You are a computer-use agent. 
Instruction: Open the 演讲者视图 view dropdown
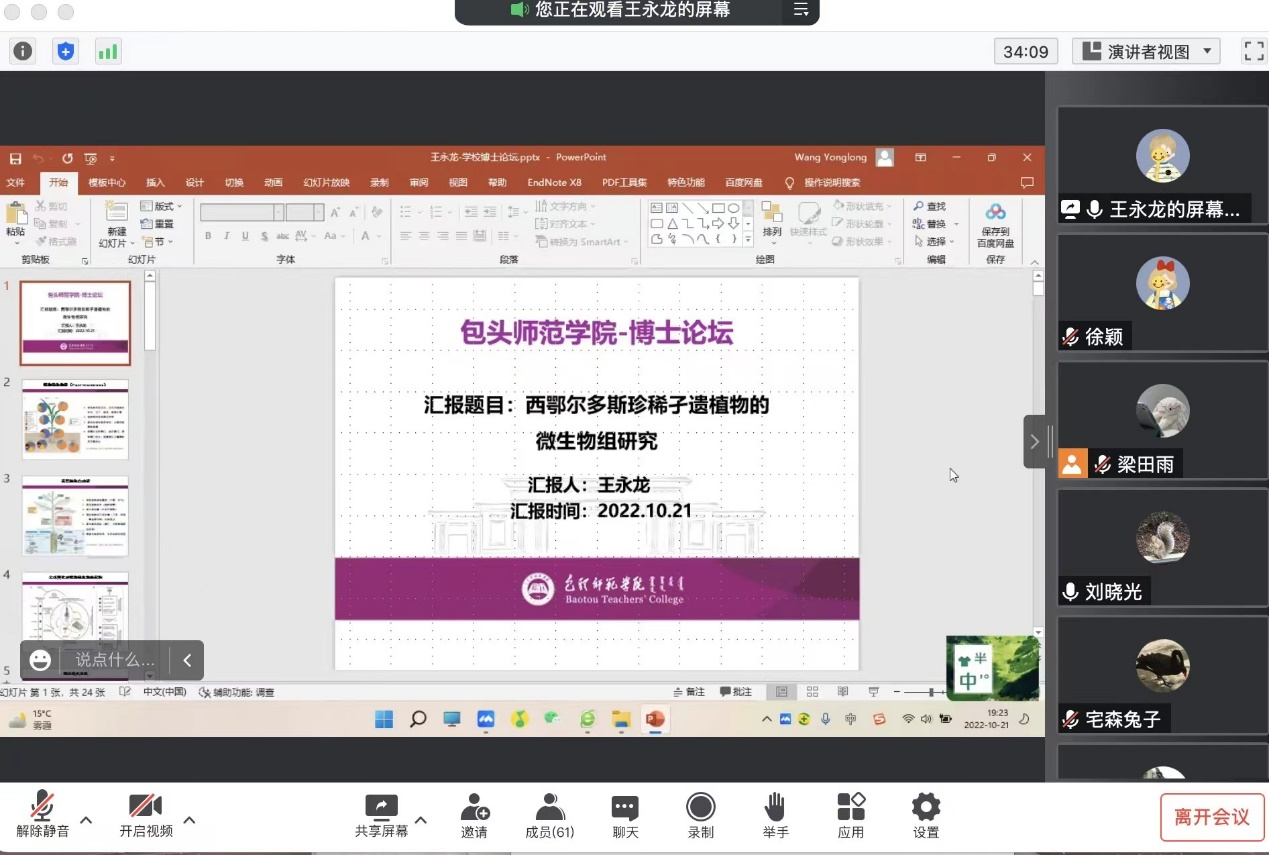[1147, 51]
